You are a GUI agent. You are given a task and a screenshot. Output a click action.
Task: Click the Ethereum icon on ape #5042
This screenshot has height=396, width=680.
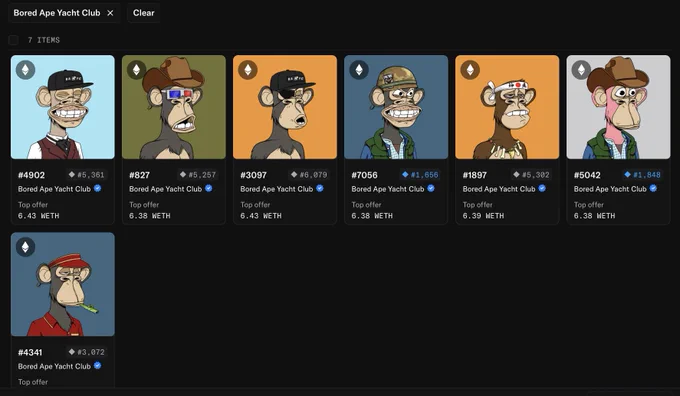pyautogui.click(x=581, y=70)
